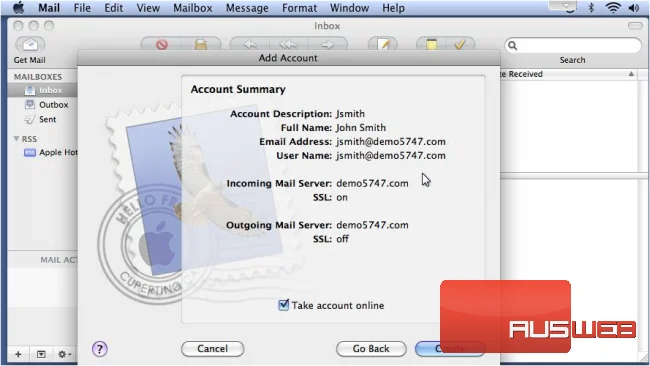Click the New Message compose icon
The image size is (650, 366).
[x=383, y=44]
